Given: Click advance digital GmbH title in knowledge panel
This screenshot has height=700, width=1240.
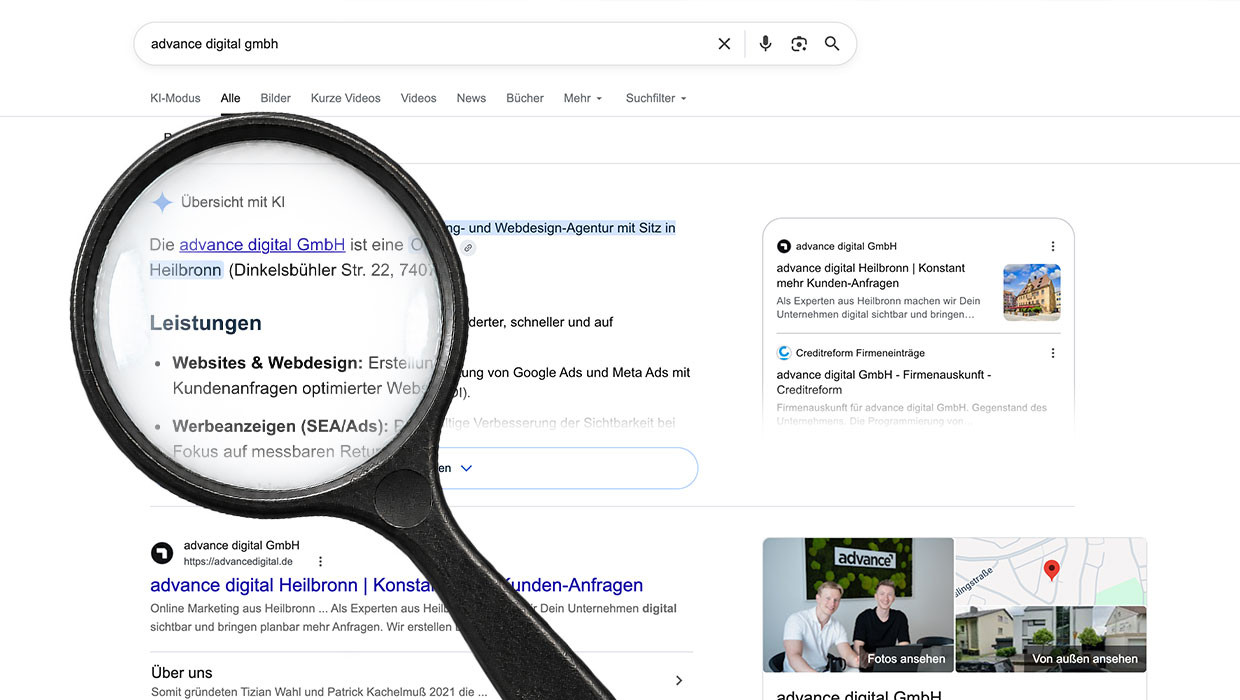Looking at the screenshot, I should [859, 694].
